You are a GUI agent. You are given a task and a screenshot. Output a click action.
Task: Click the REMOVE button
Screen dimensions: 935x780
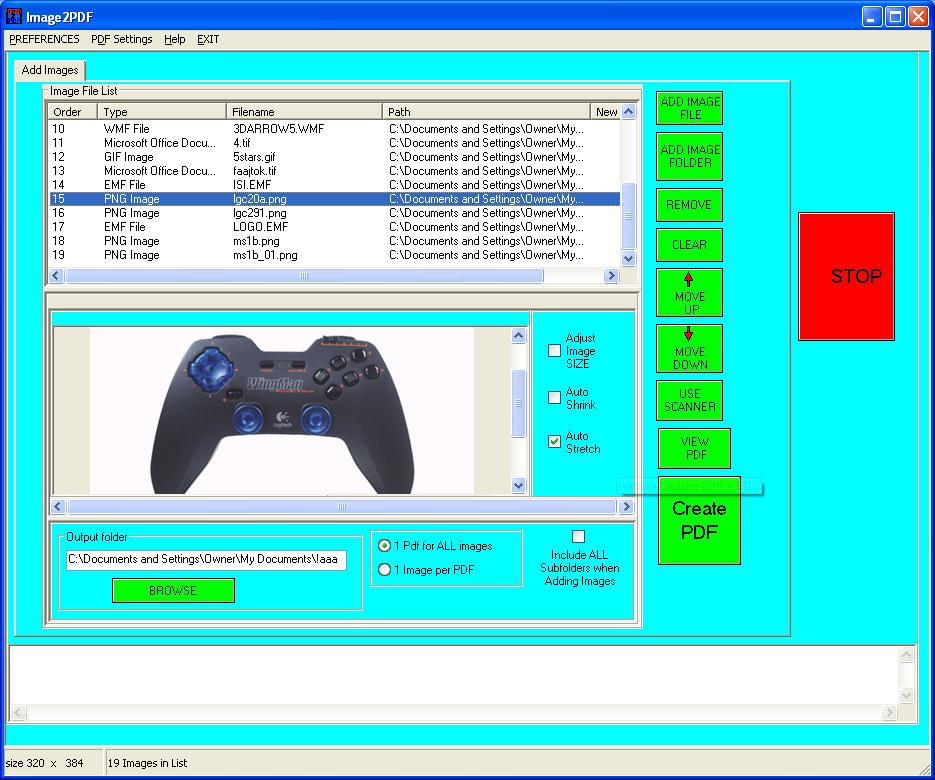pyautogui.click(x=689, y=205)
